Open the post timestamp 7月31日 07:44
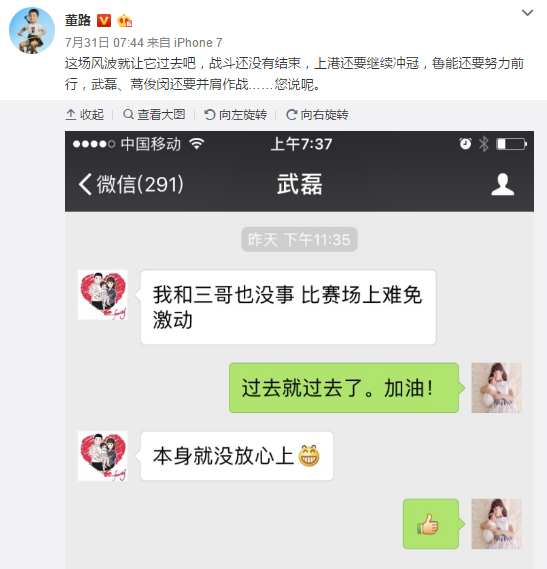547x569 pixels. coord(104,43)
